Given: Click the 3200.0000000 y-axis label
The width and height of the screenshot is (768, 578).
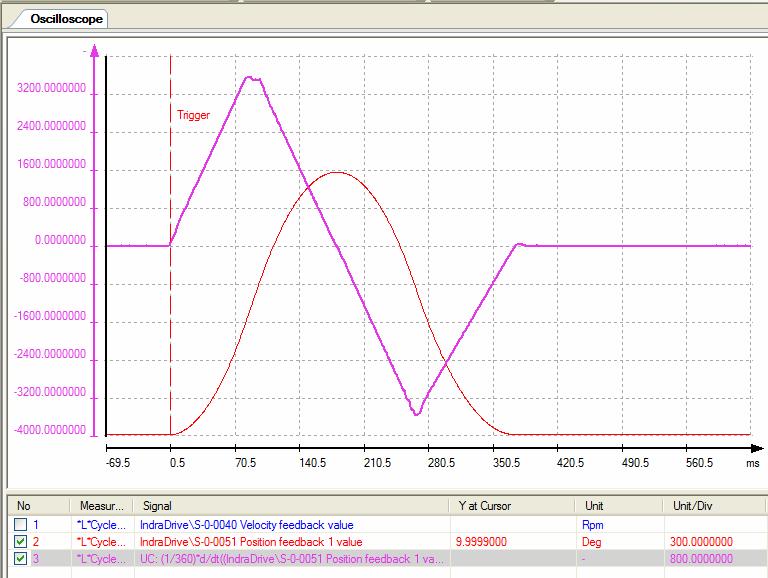Looking at the screenshot, I should click(51, 88).
